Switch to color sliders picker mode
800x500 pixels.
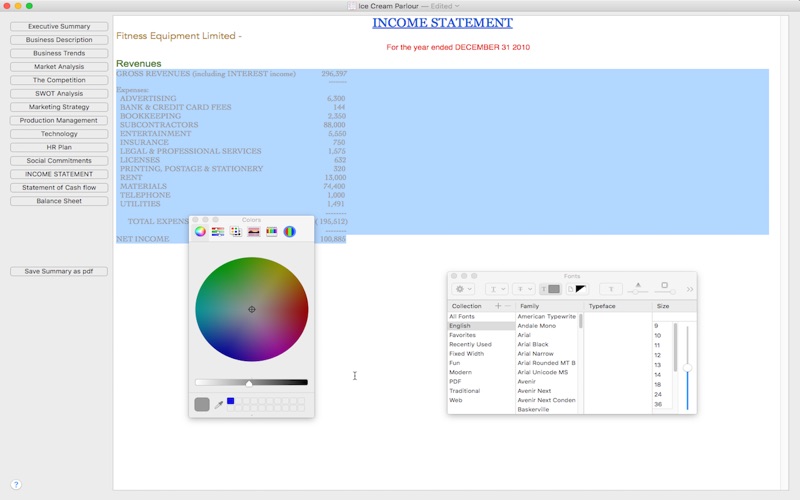[218, 231]
